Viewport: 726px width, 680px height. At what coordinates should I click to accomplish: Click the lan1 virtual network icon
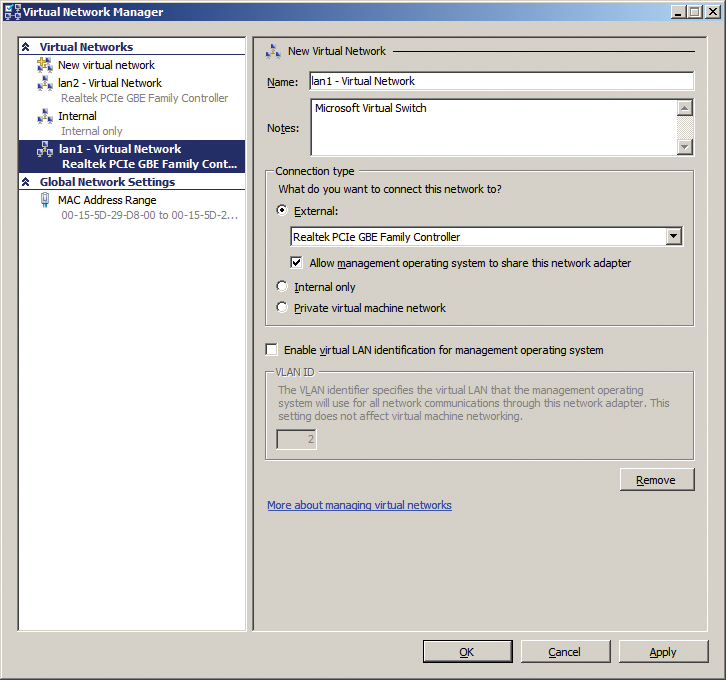coord(45,149)
